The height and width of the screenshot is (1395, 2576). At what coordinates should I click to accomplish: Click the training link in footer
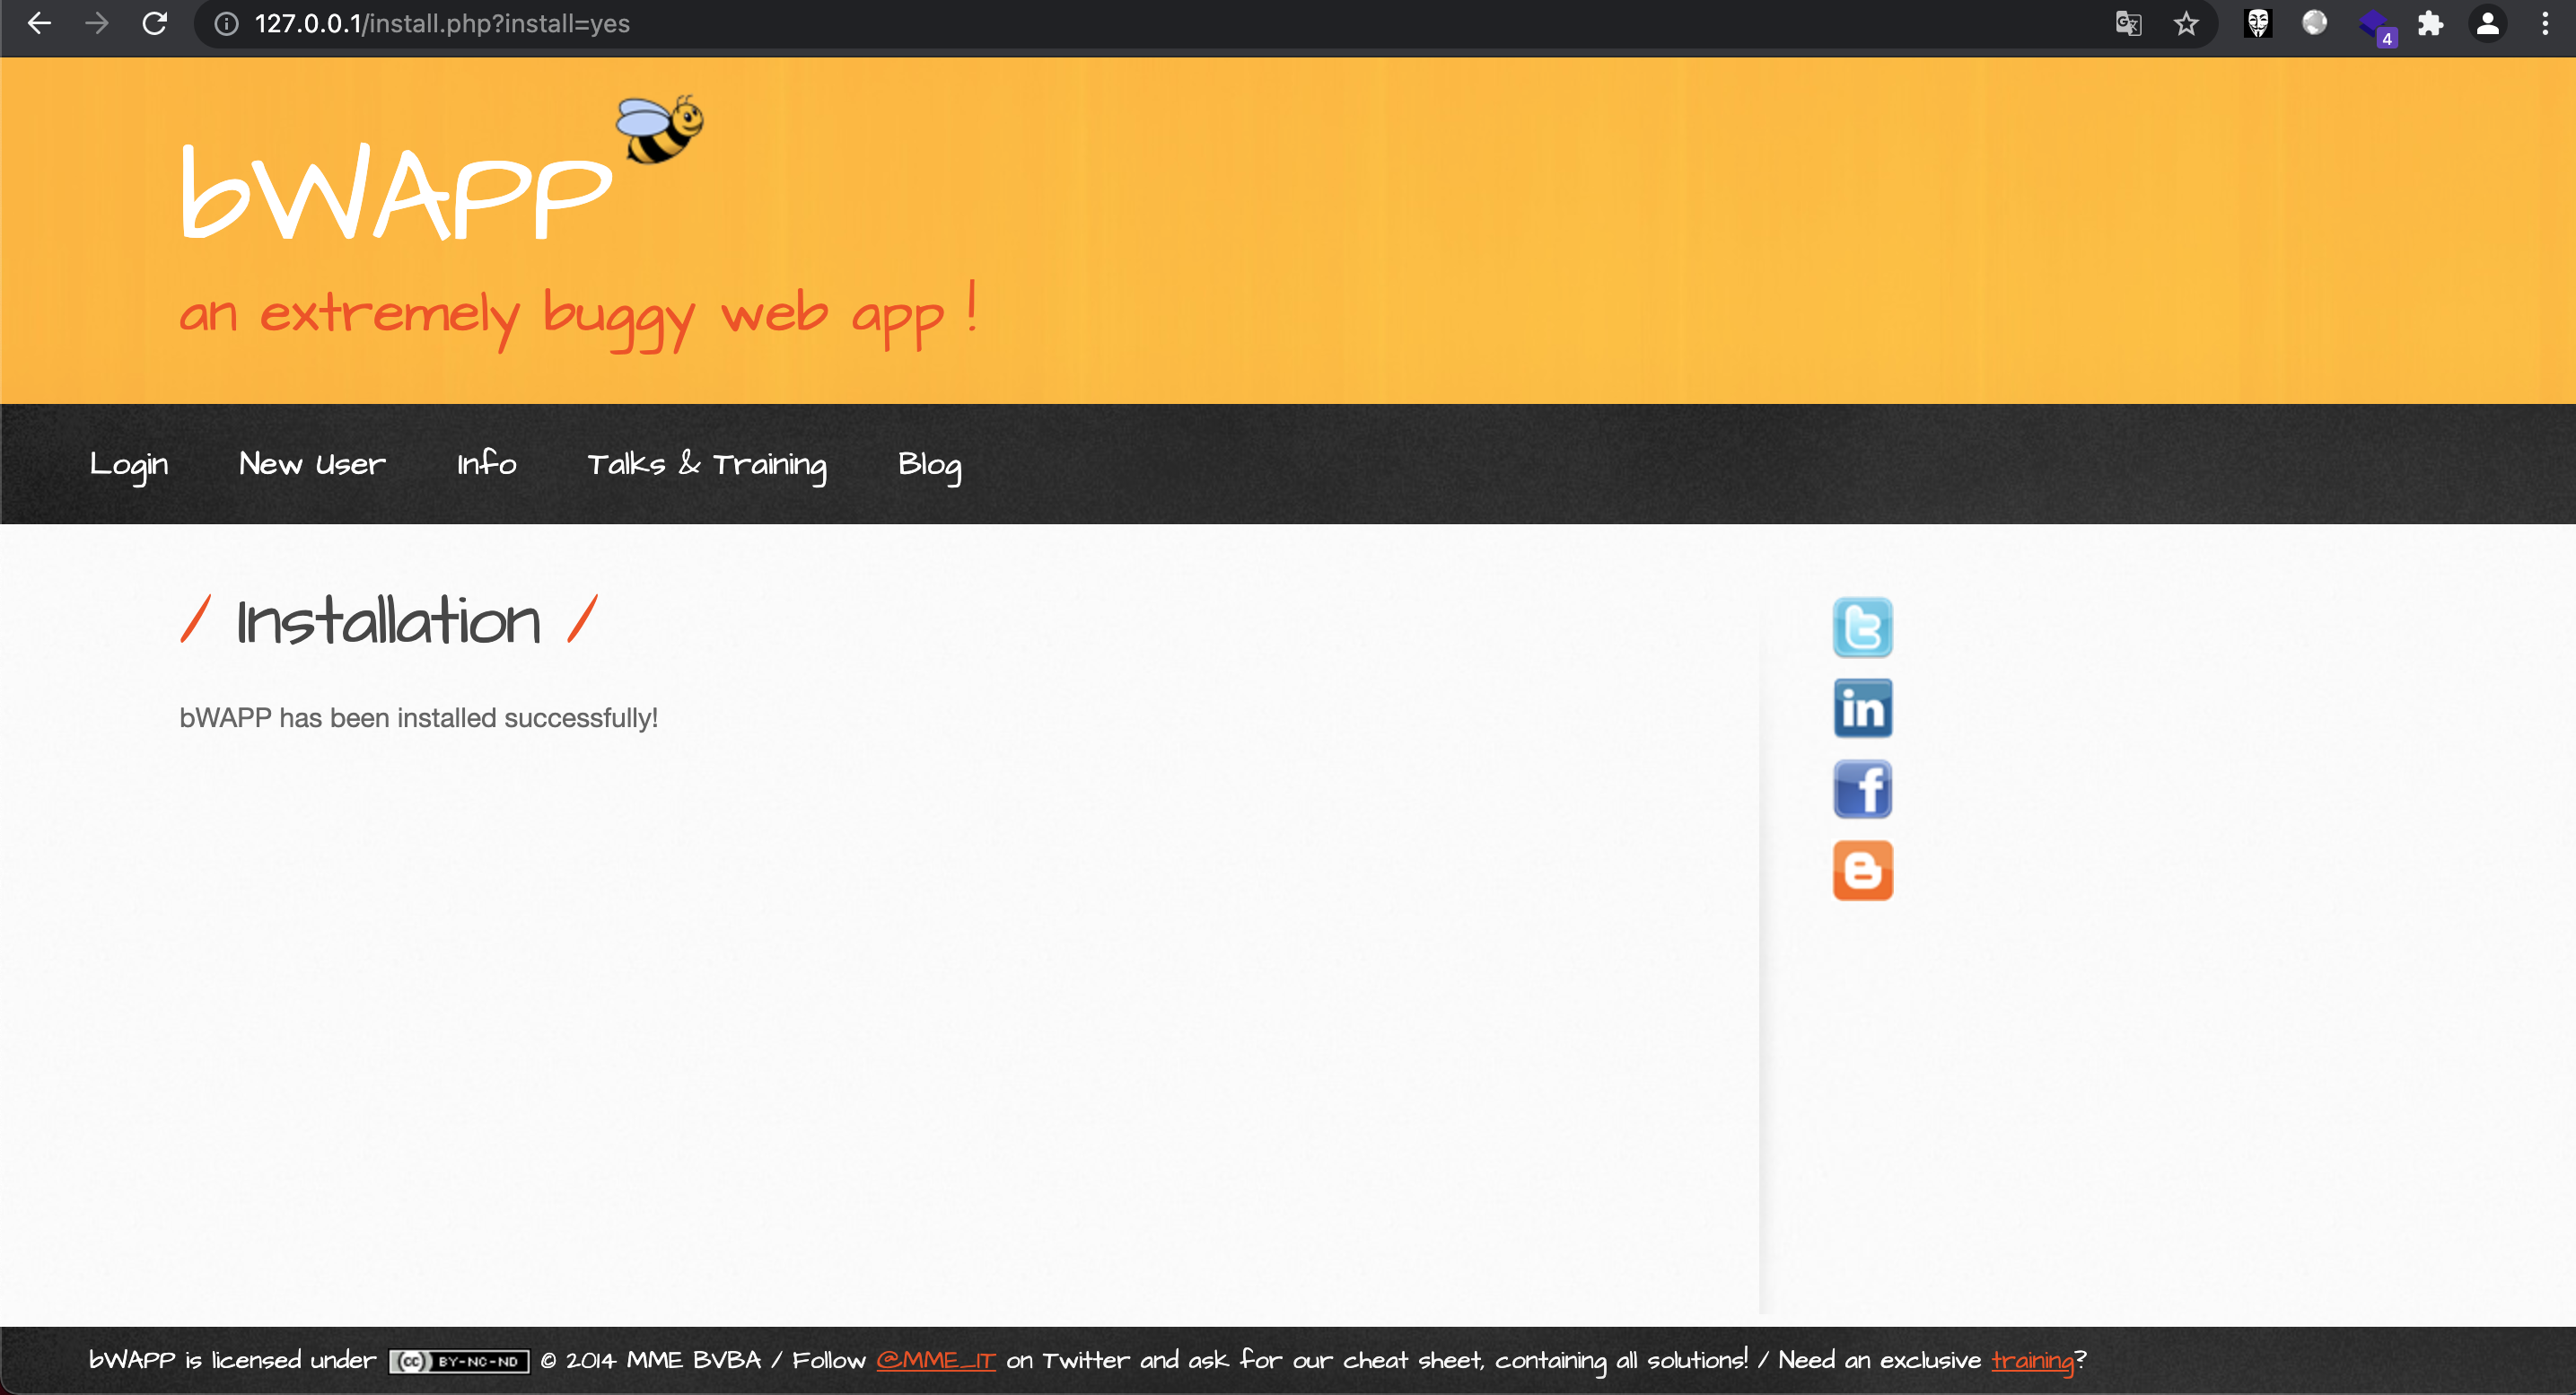(x=2032, y=1360)
